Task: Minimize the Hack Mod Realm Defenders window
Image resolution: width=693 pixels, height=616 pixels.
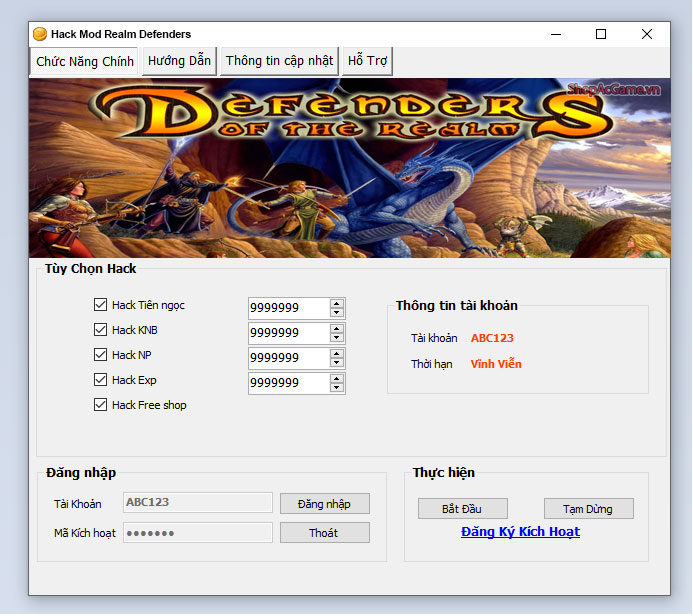Action: (x=556, y=34)
